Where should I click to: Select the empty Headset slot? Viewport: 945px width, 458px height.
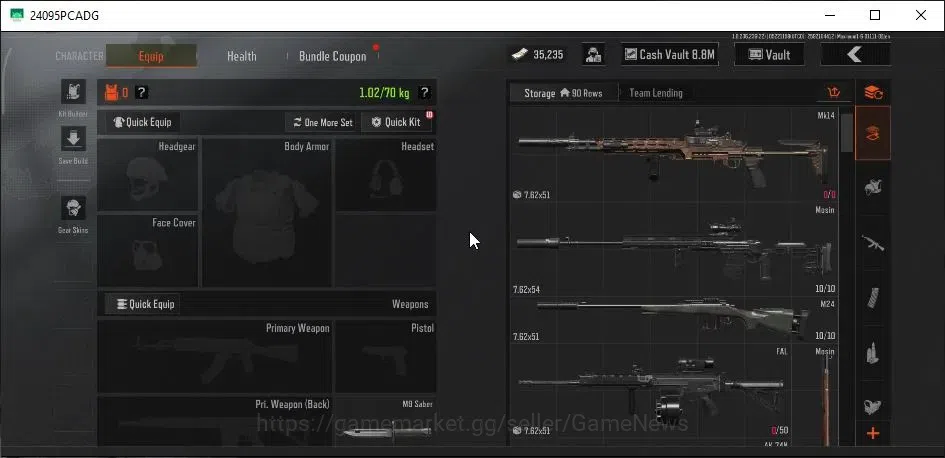point(386,175)
